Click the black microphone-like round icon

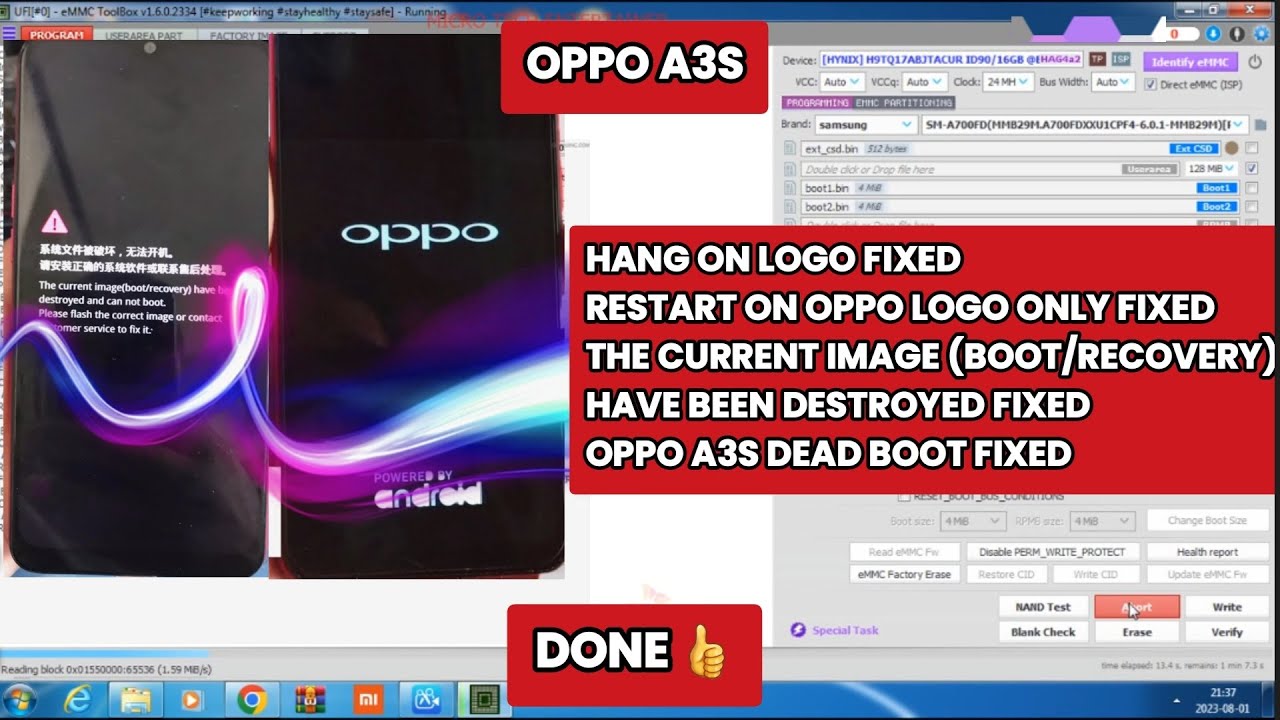(1237, 33)
